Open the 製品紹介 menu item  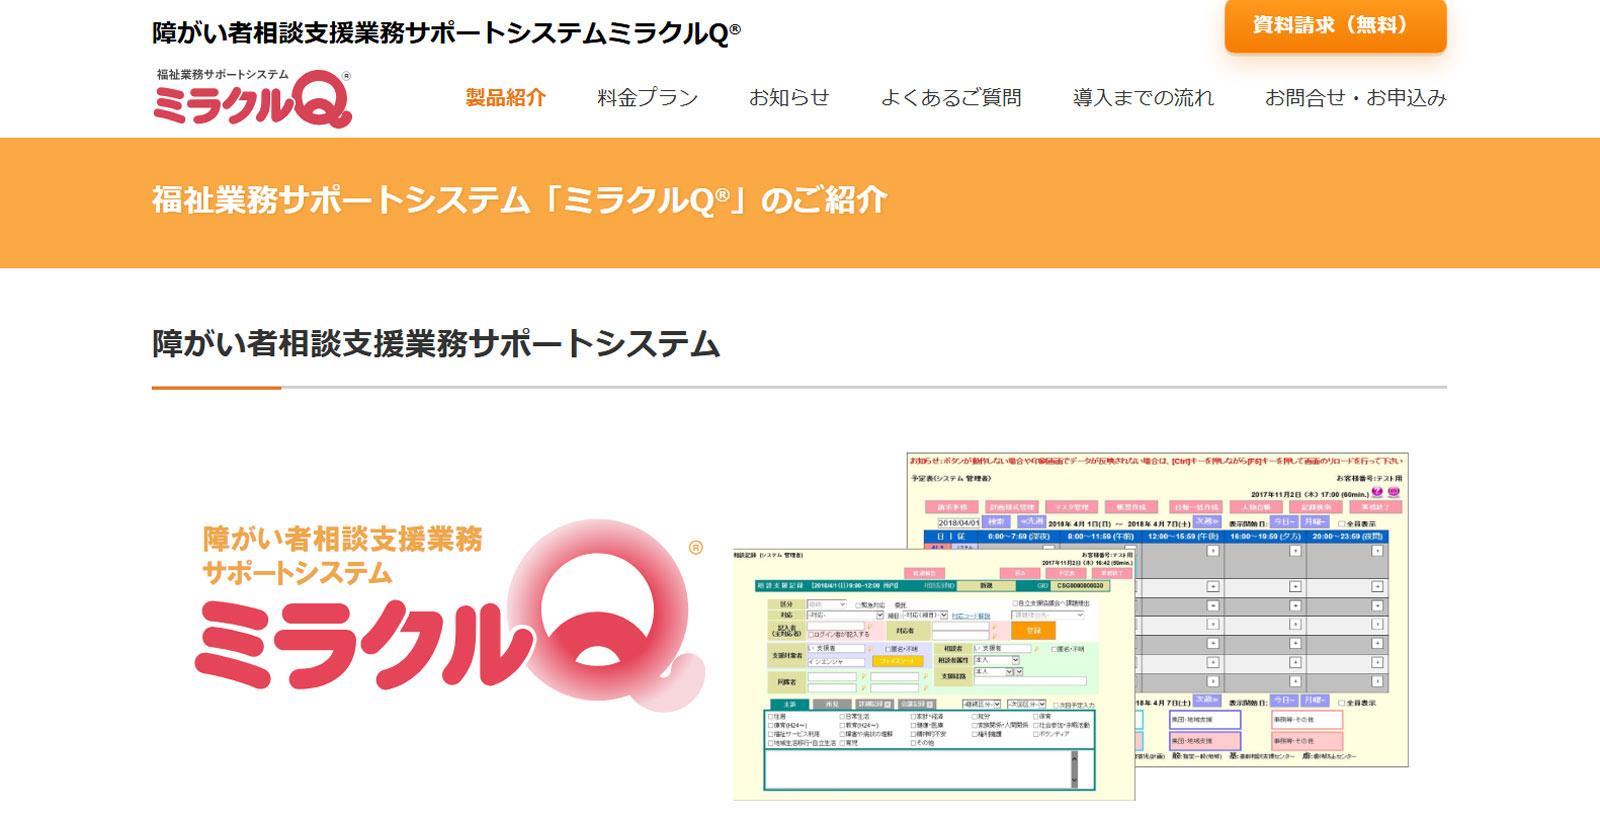point(505,98)
